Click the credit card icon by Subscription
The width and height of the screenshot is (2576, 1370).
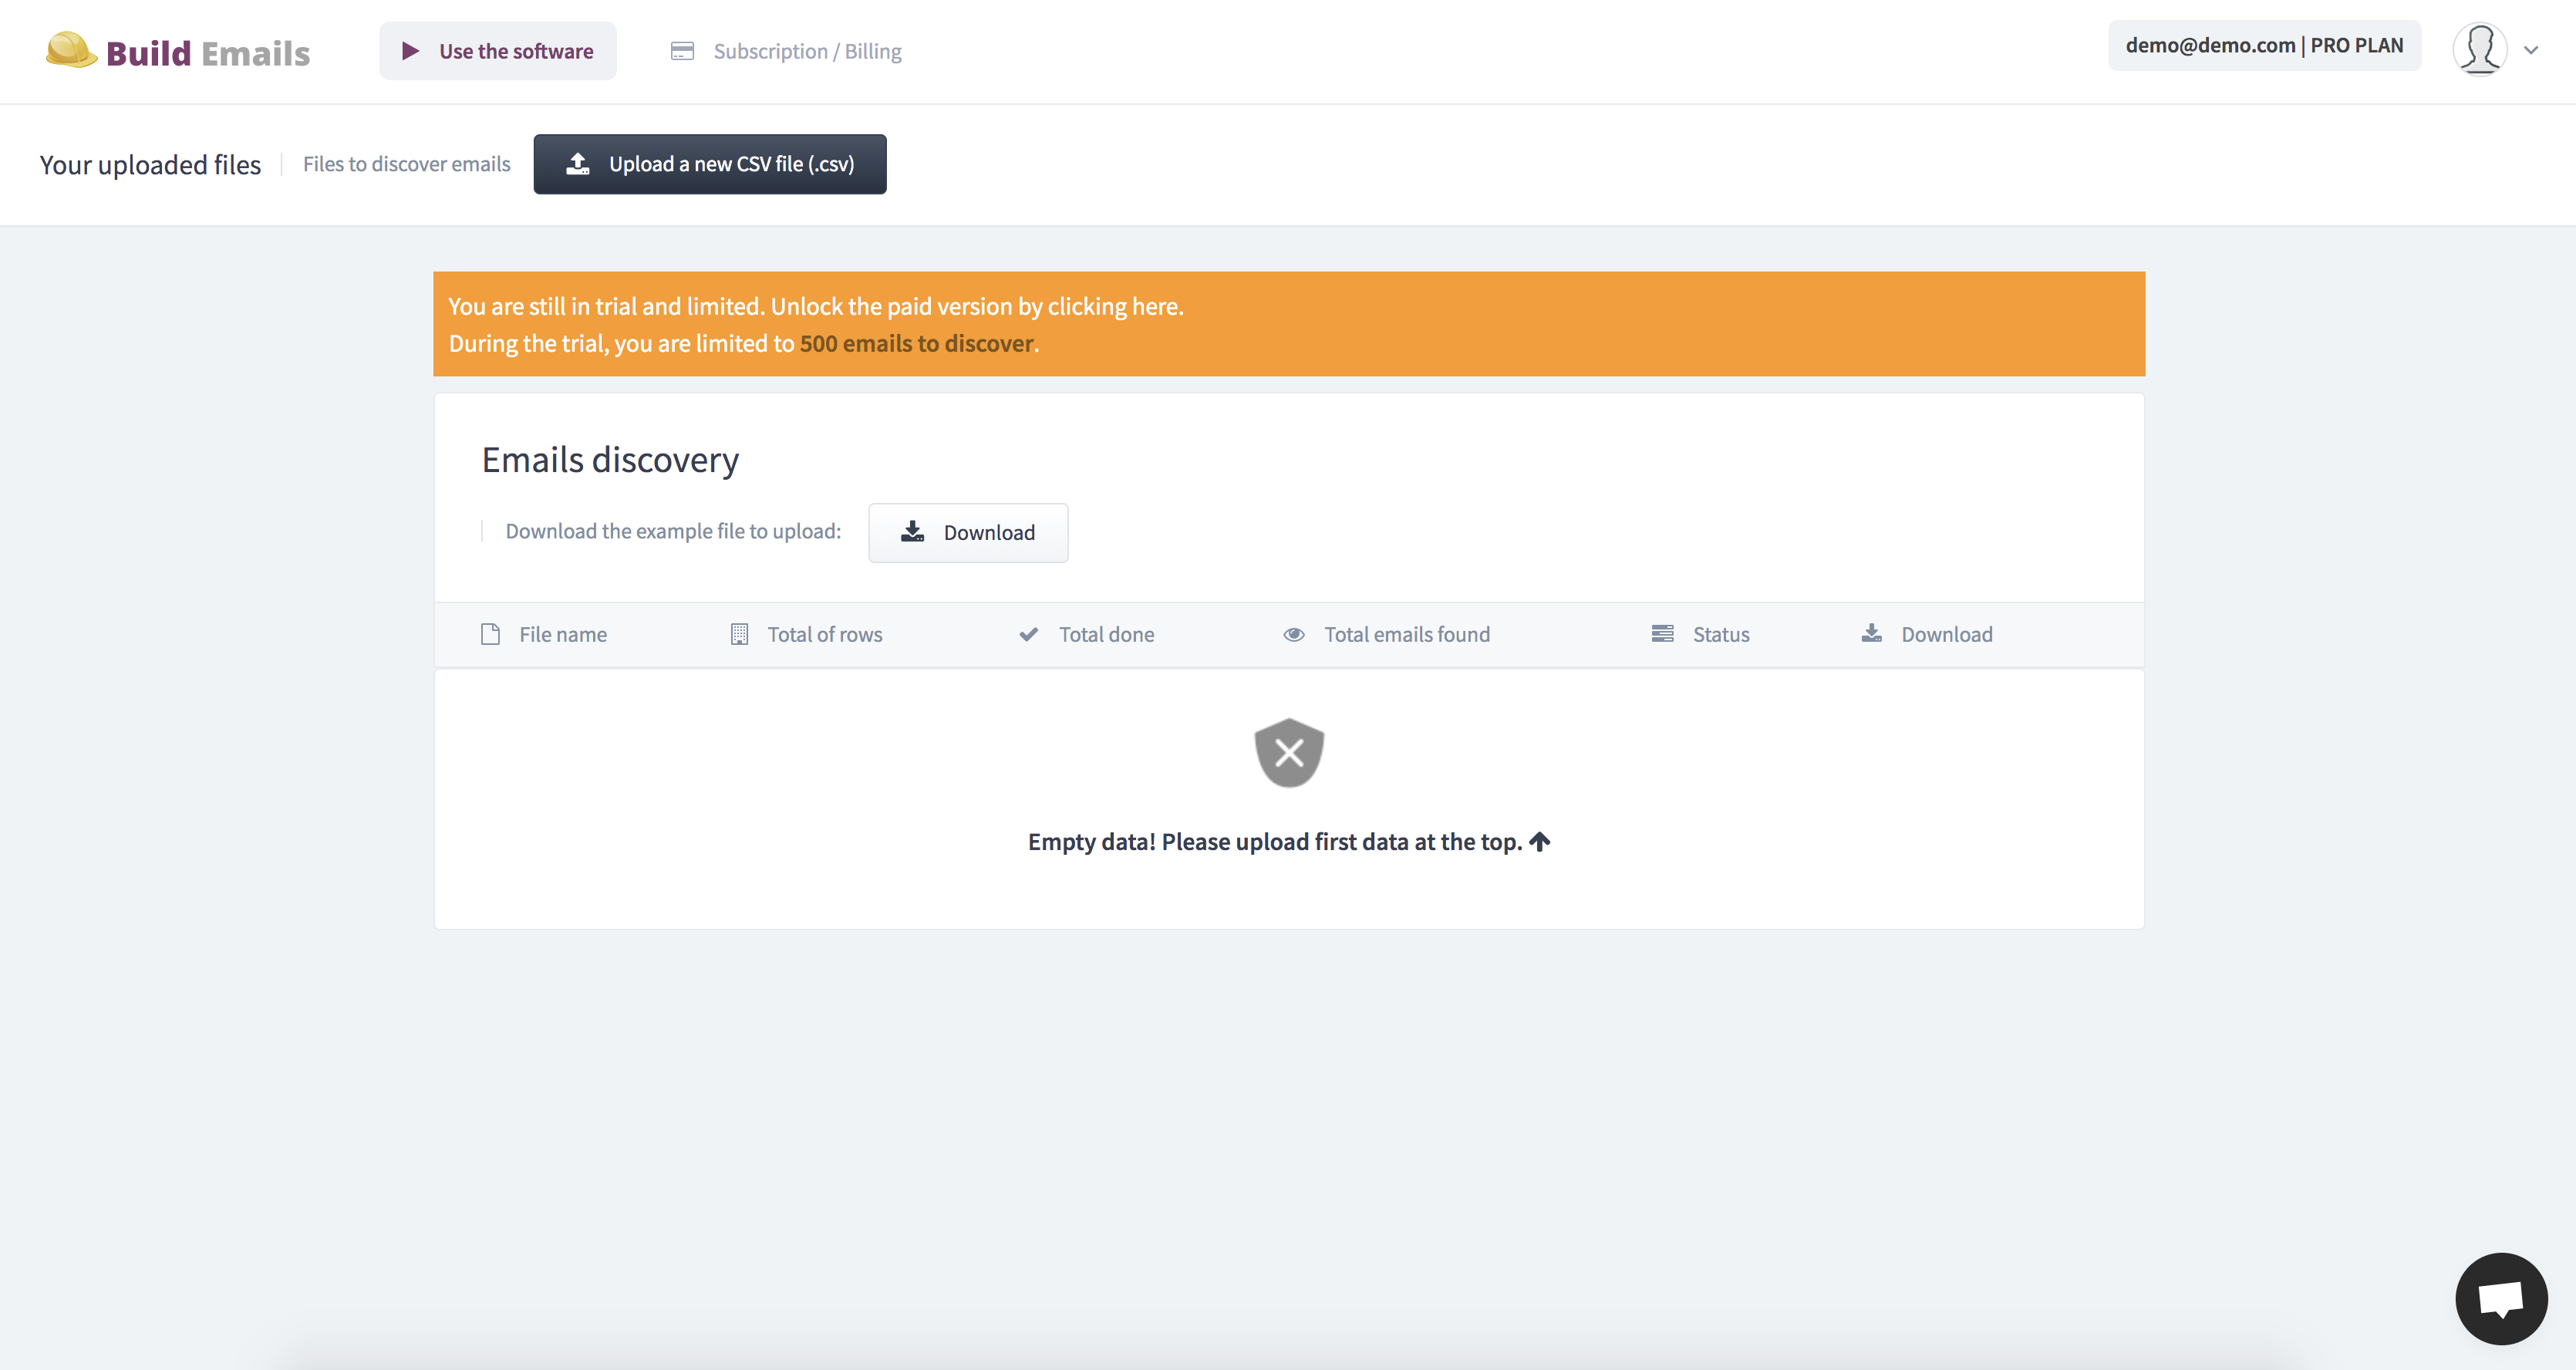point(682,51)
